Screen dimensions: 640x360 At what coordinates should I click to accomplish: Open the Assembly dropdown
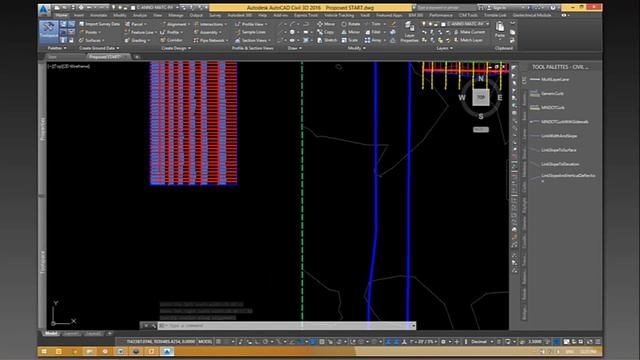click(x=207, y=32)
